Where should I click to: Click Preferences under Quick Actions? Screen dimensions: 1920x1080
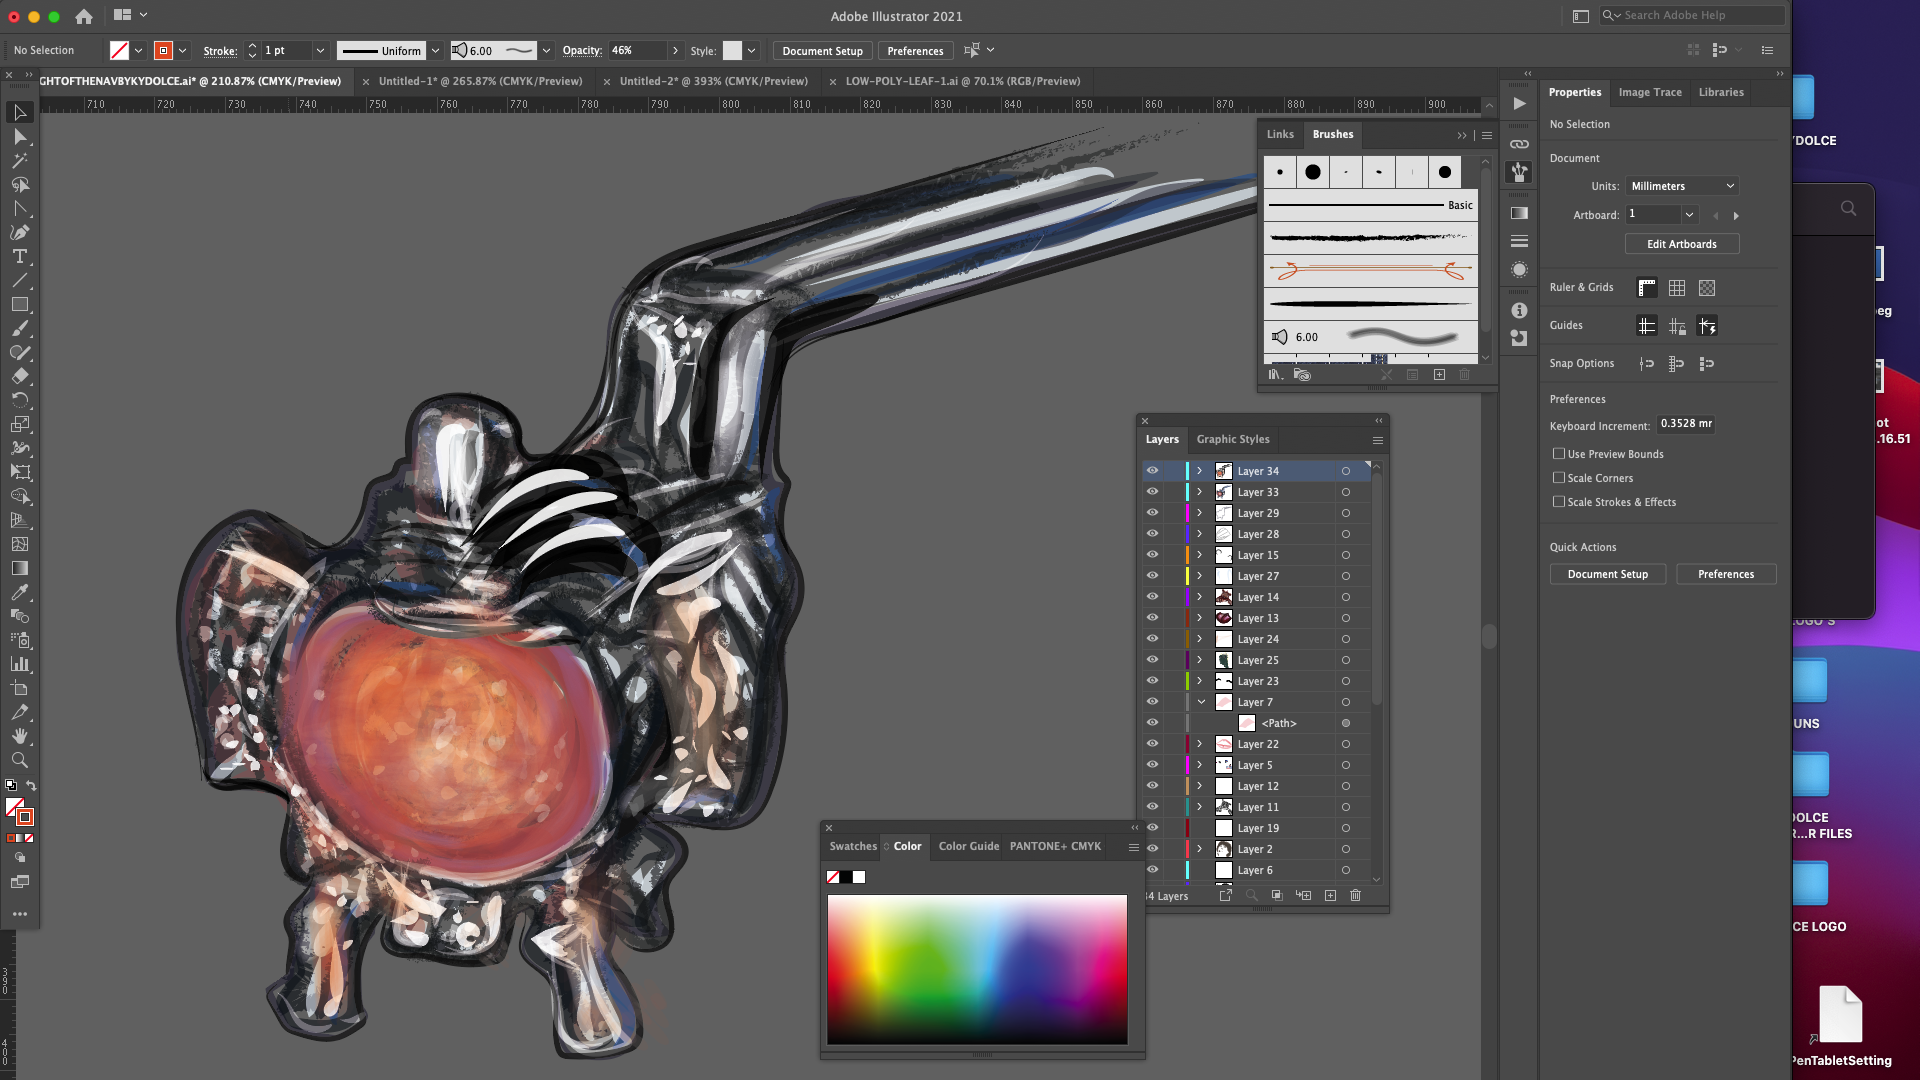coord(1726,574)
